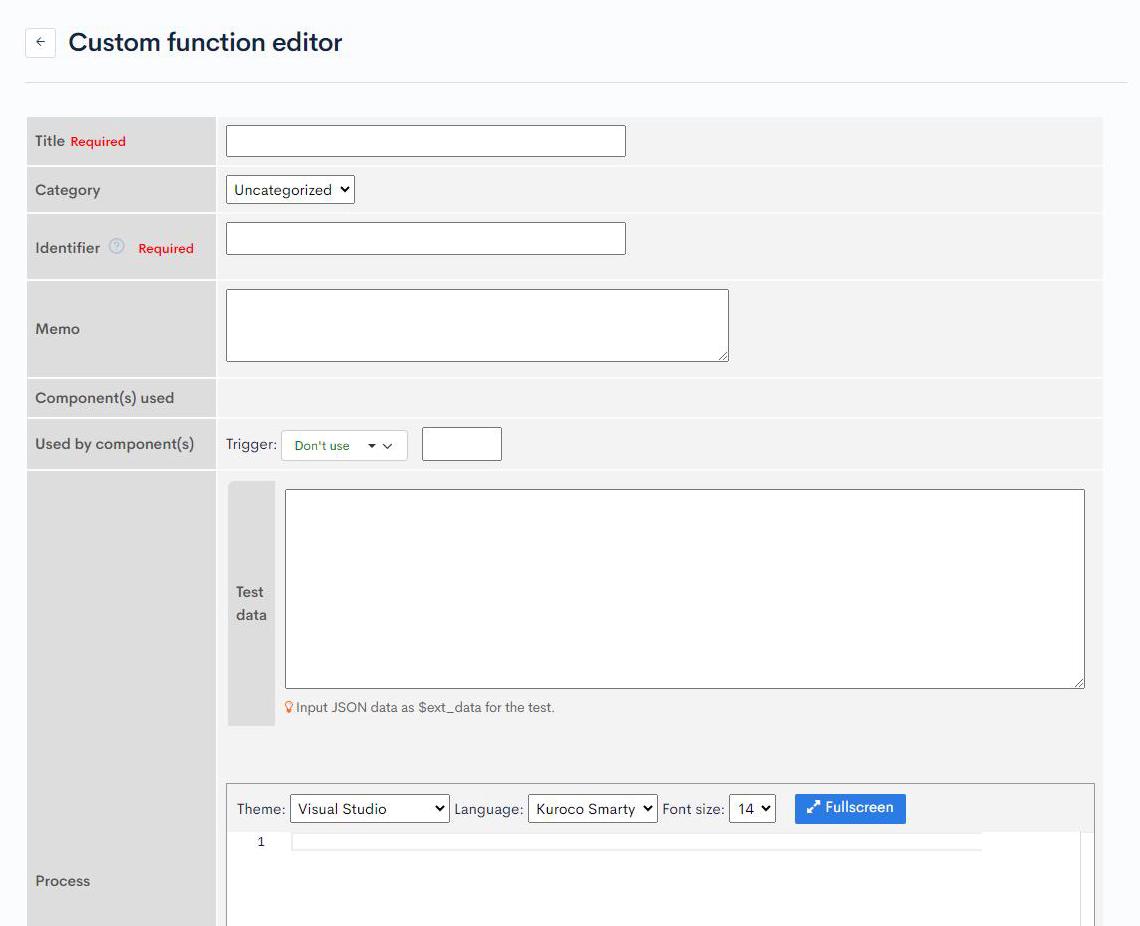The image size is (1140, 926).
Task: Open the Language dropdown set to Kuroco Smarty
Action: point(592,808)
